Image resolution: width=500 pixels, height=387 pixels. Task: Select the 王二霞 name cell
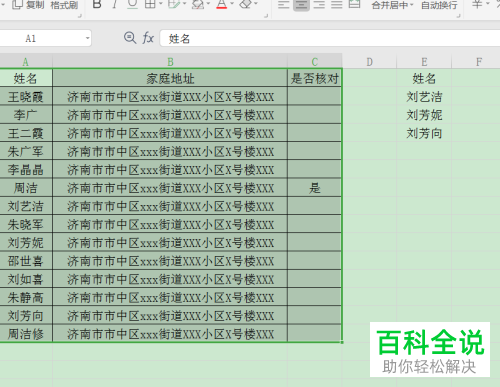(26, 133)
